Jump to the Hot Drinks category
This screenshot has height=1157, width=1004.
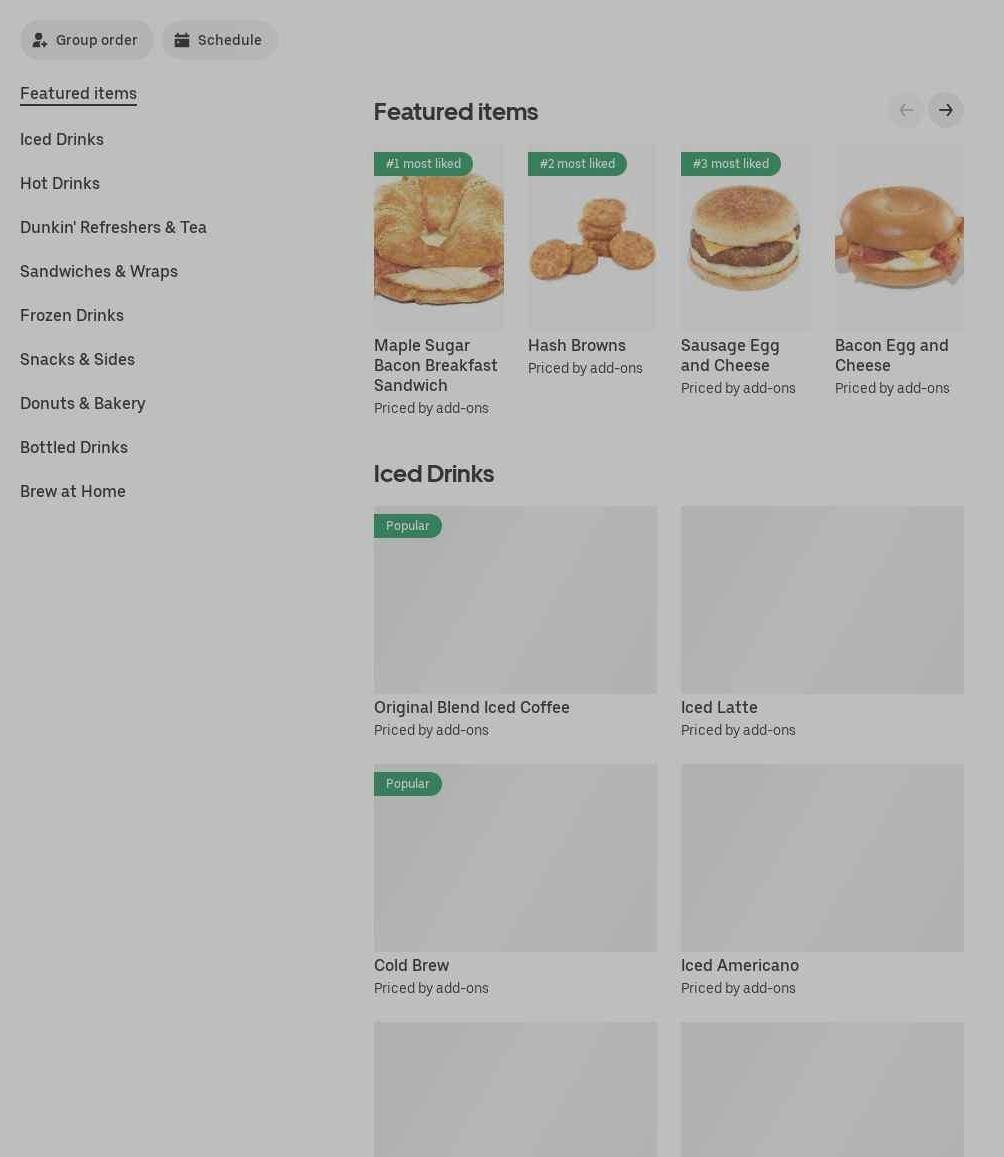click(60, 183)
